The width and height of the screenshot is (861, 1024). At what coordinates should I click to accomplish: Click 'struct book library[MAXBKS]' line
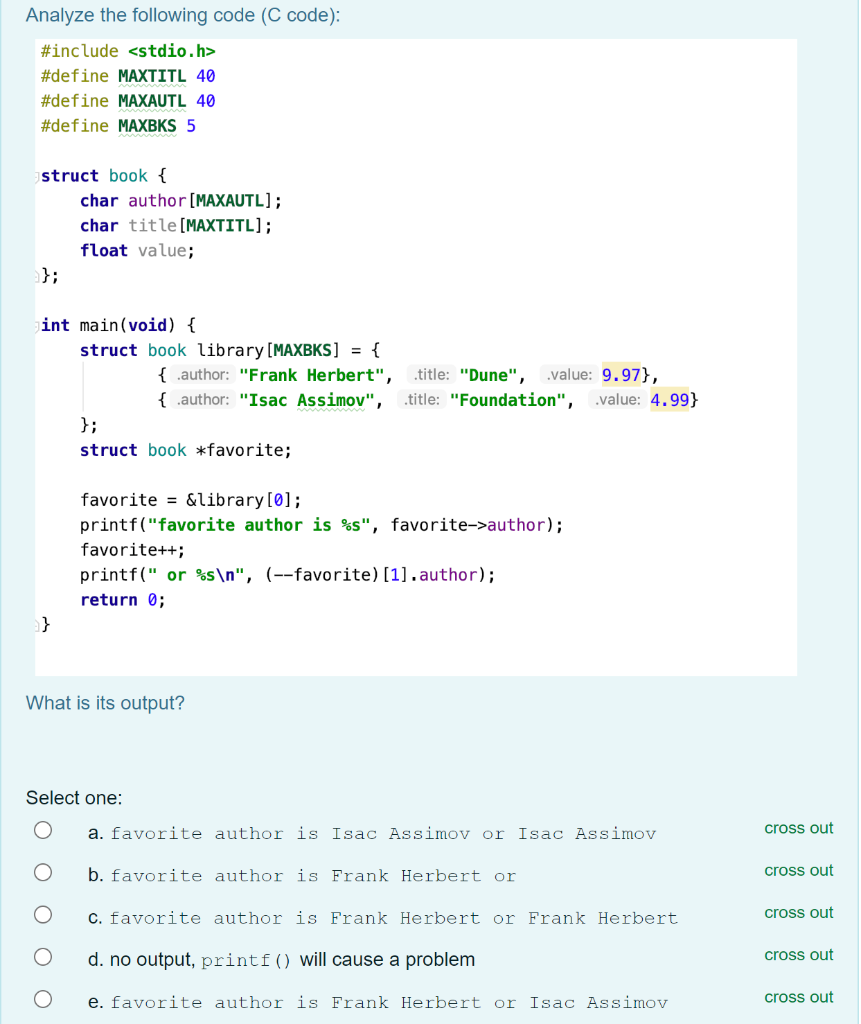tap(230, 350)
